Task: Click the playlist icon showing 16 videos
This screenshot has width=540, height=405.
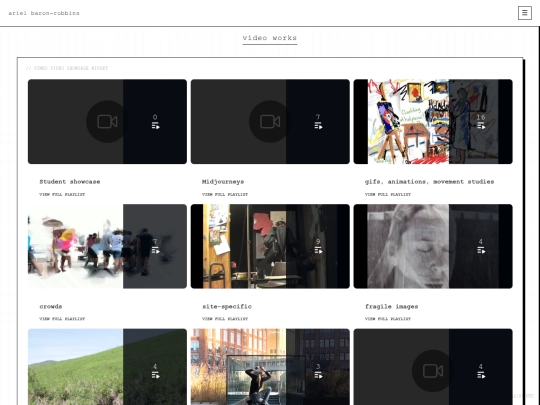Action: (x=481, y=126)
